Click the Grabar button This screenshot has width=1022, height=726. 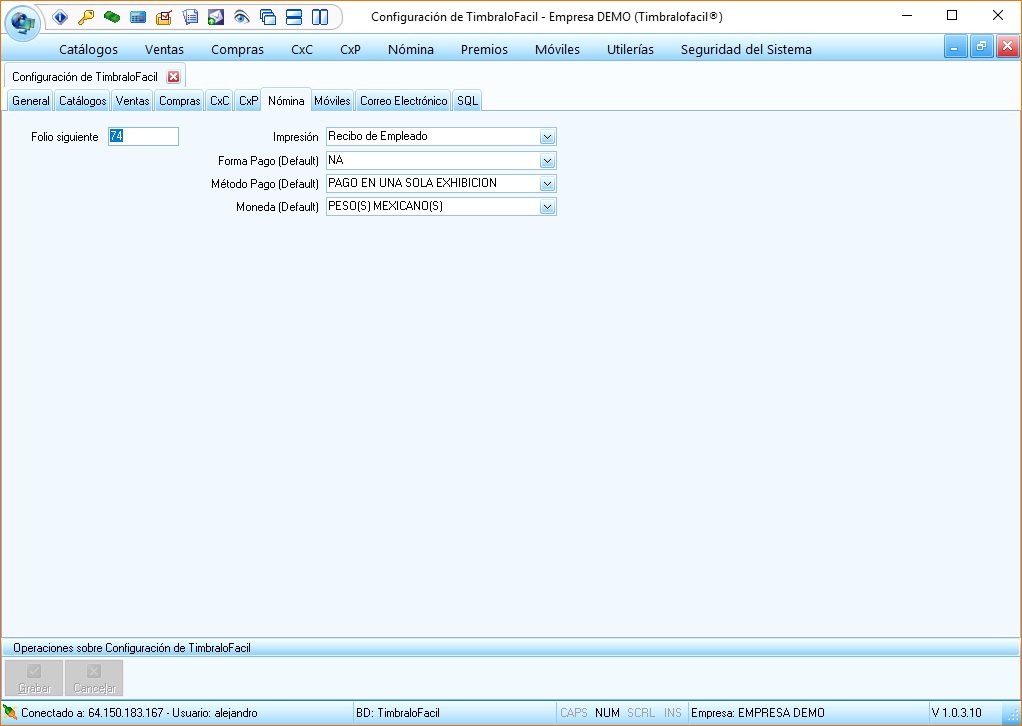coord(34,678)
